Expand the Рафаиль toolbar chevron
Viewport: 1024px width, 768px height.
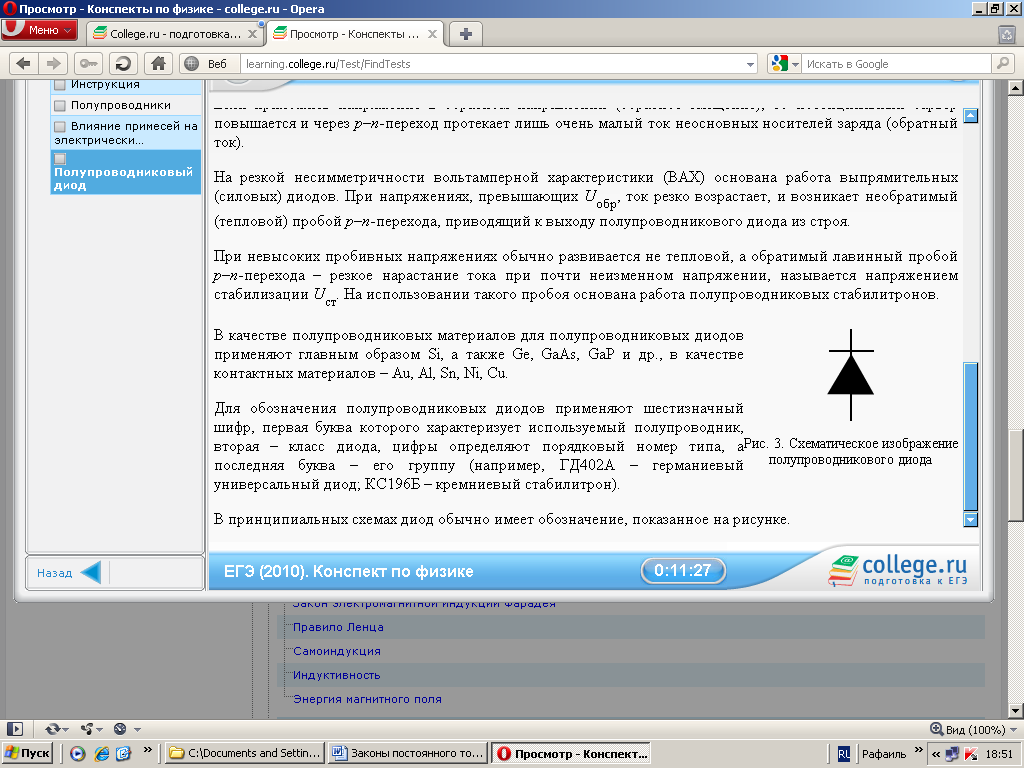[x=918, y=750]
